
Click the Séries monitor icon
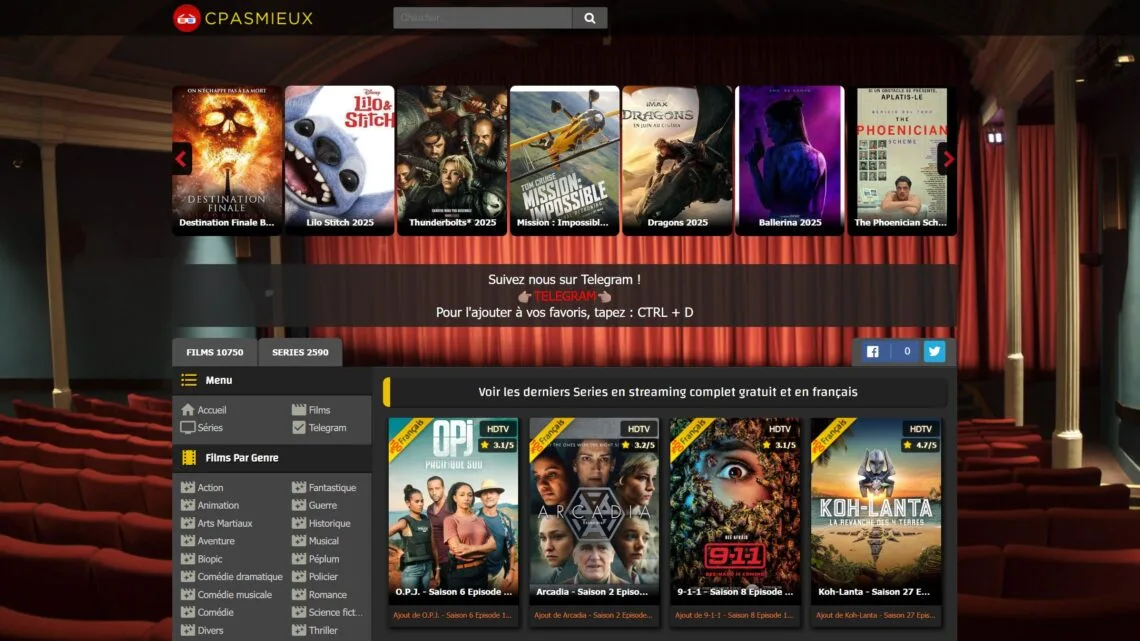click(189, 427)
